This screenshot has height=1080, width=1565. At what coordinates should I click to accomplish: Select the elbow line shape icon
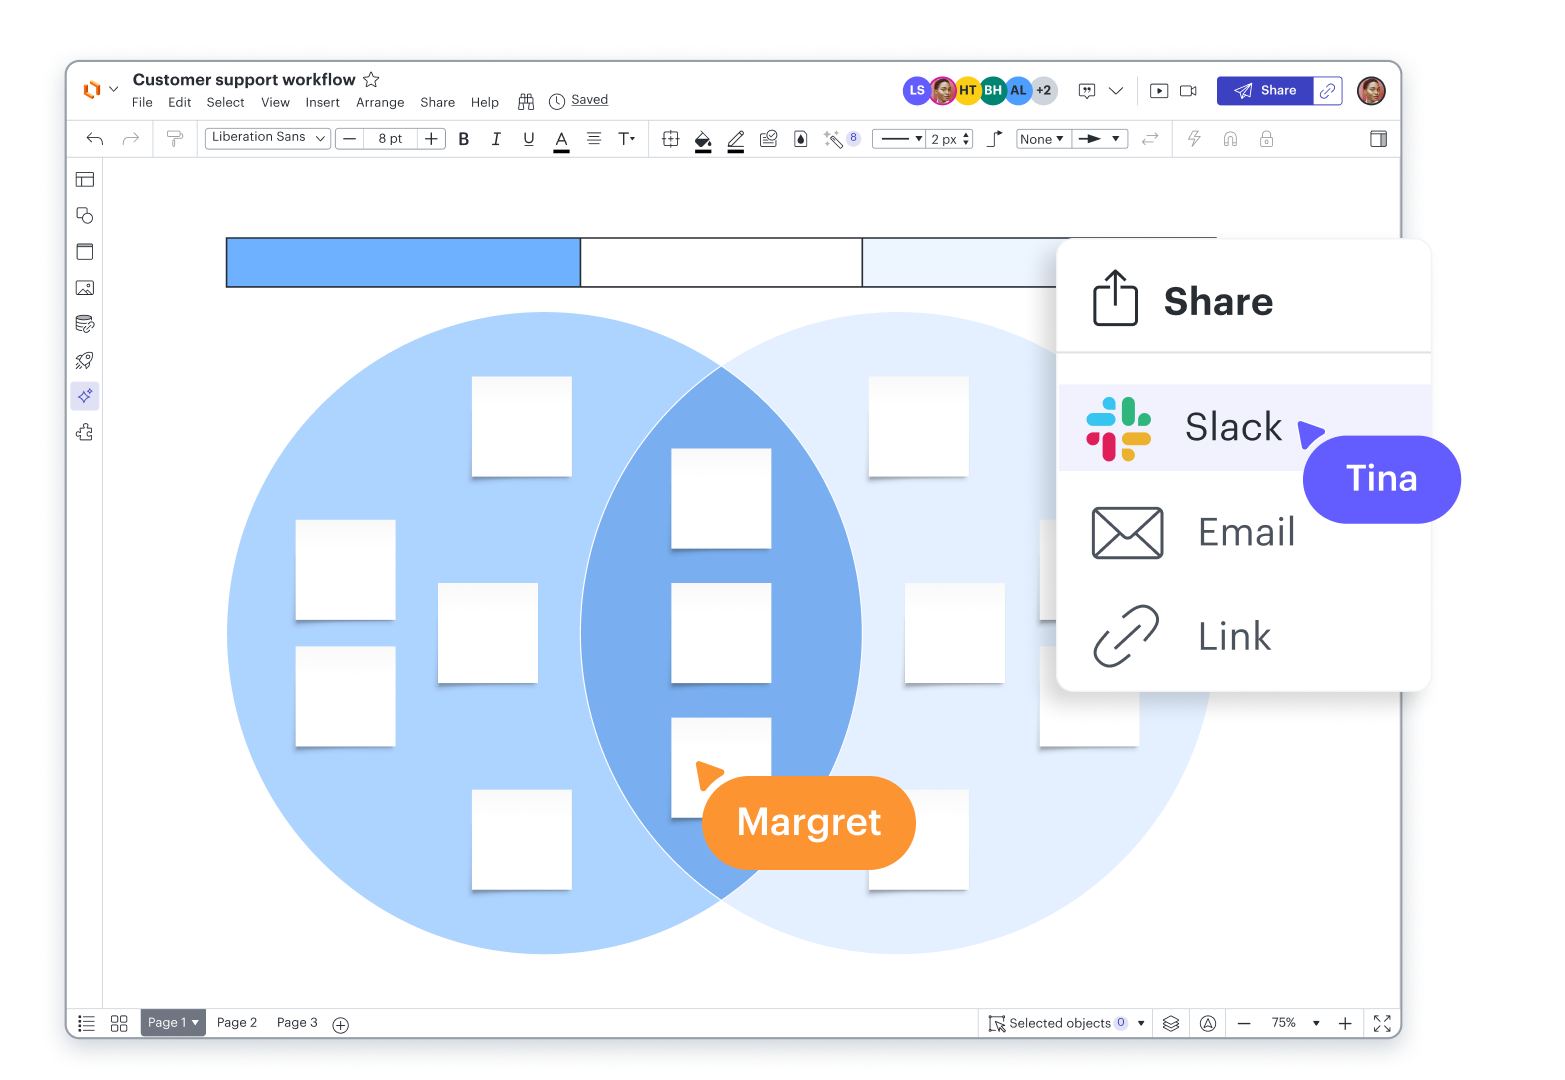tap(995, 139)
